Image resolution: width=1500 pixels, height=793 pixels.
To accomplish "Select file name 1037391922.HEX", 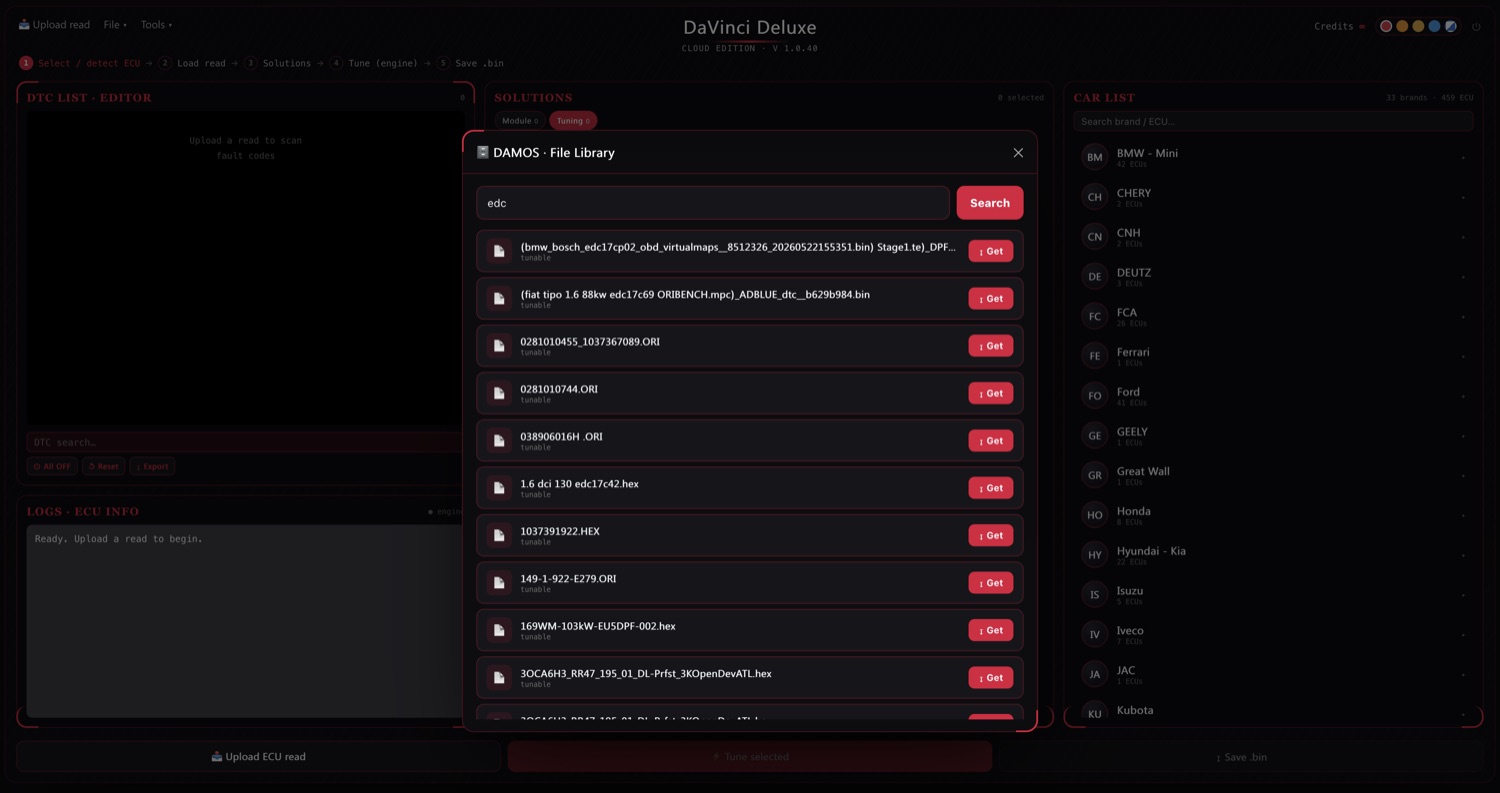I will click(560, 531).
